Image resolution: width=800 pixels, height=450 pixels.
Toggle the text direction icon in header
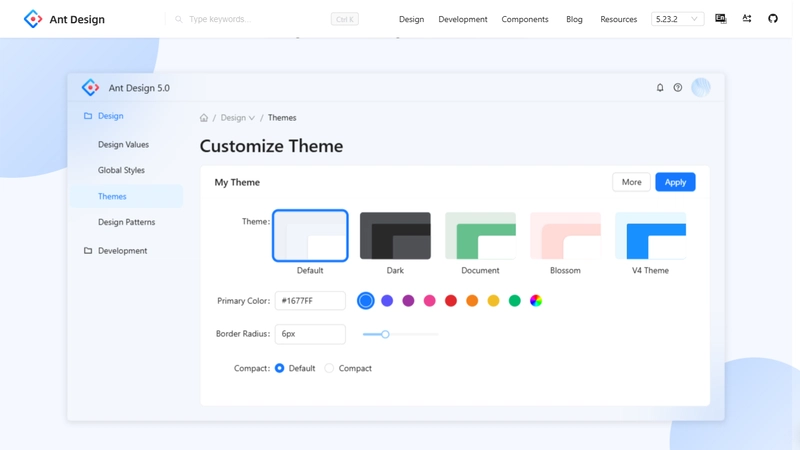747,19
